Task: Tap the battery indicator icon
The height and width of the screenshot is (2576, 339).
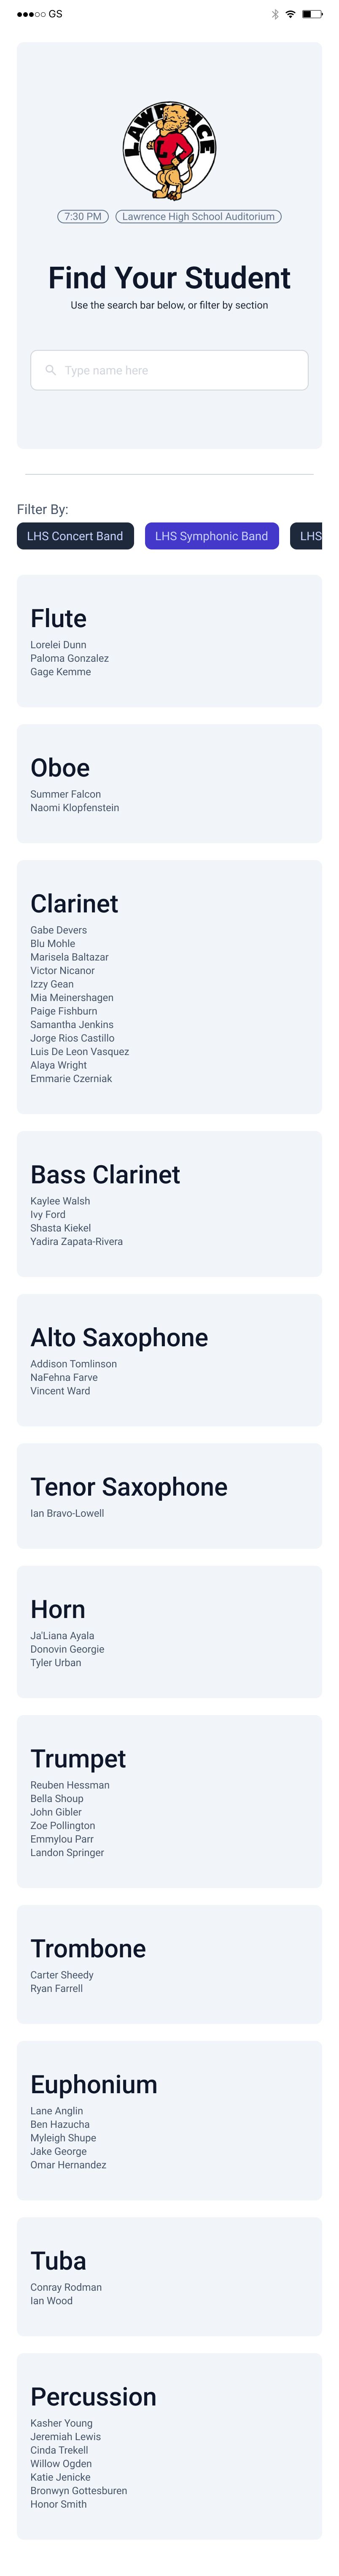Action: tap(312, 14)
